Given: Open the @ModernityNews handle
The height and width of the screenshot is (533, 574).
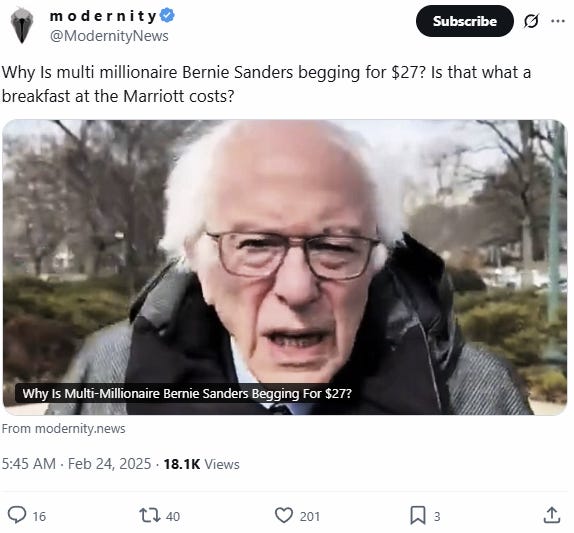Looking at the screenshot, I should [109, 36].
